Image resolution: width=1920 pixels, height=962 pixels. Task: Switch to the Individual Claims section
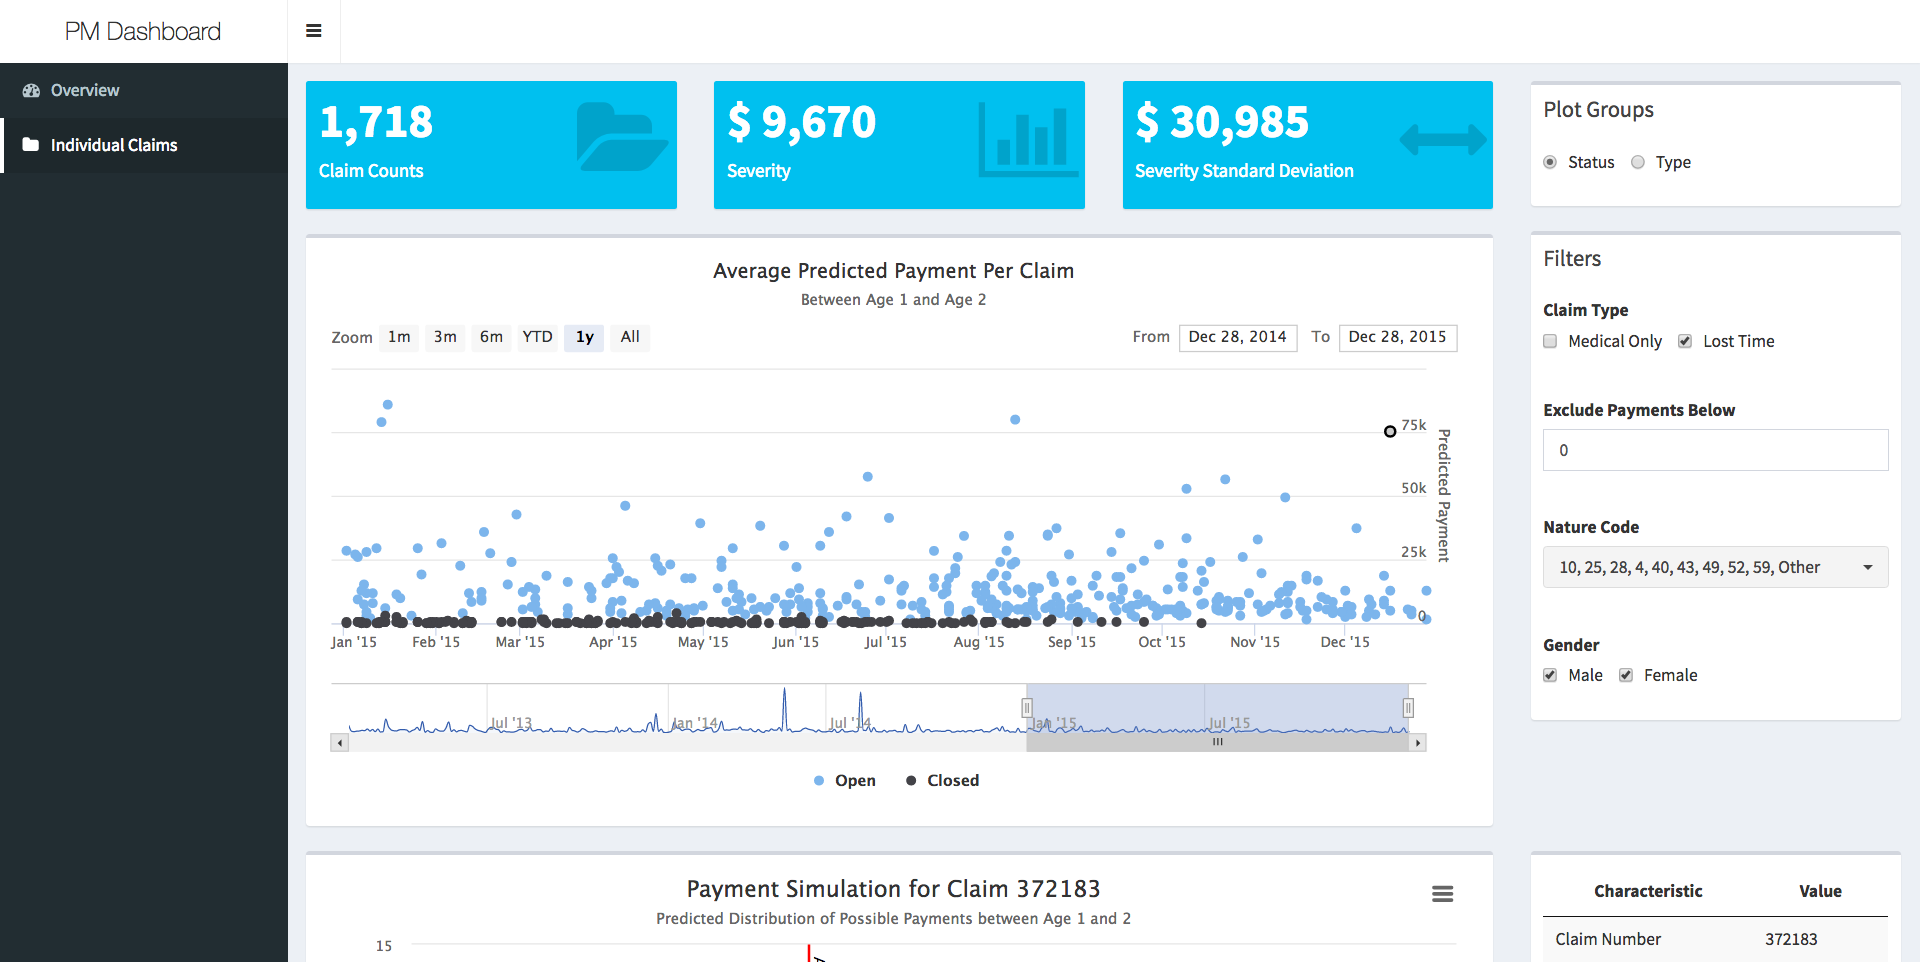click(x=113, y=145)
